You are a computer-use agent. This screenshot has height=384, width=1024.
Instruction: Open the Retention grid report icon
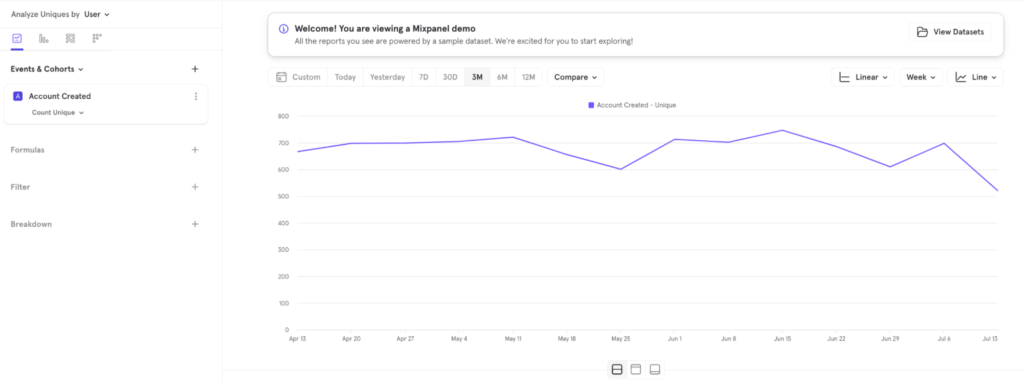click(x=97, y=39)
